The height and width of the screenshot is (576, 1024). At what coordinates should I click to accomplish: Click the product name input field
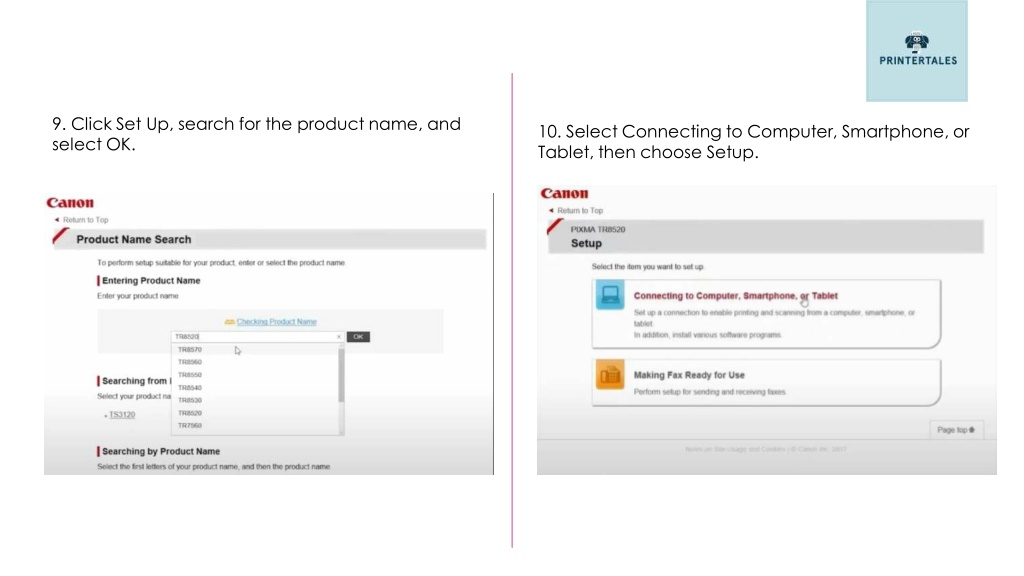(x=253, y=336)
